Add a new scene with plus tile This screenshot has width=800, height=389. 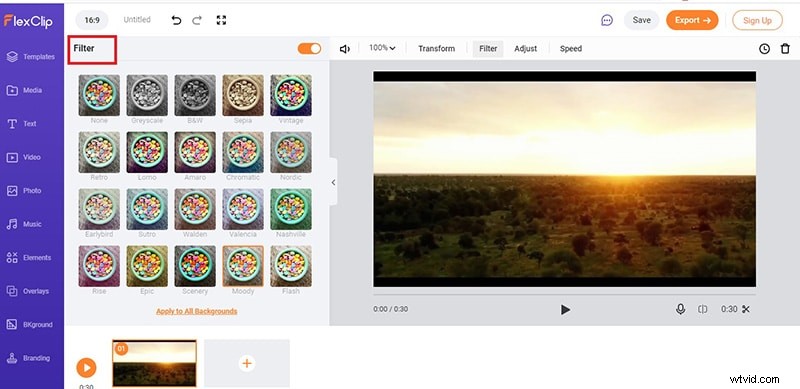(247, 363)
